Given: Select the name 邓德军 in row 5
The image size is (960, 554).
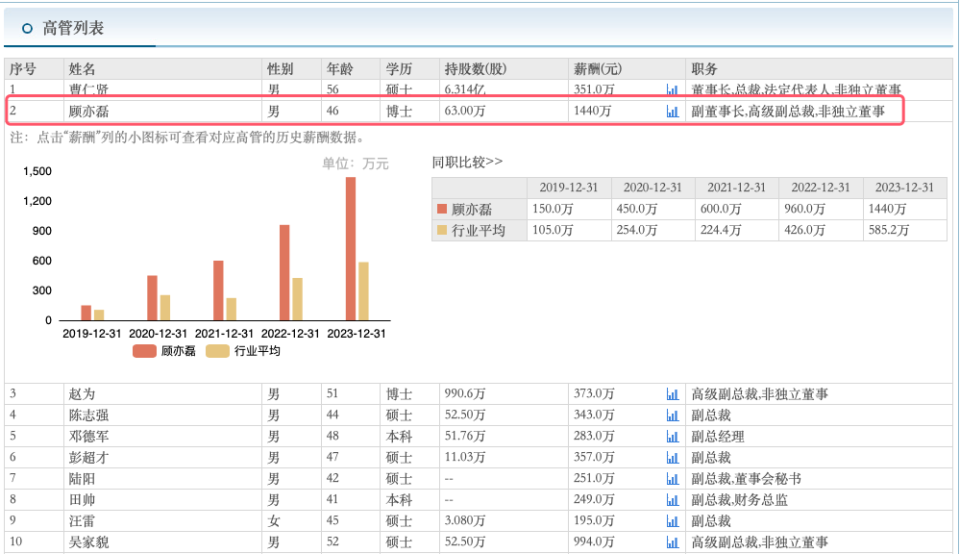Looking at the screenshot, I should pos(89,436).
